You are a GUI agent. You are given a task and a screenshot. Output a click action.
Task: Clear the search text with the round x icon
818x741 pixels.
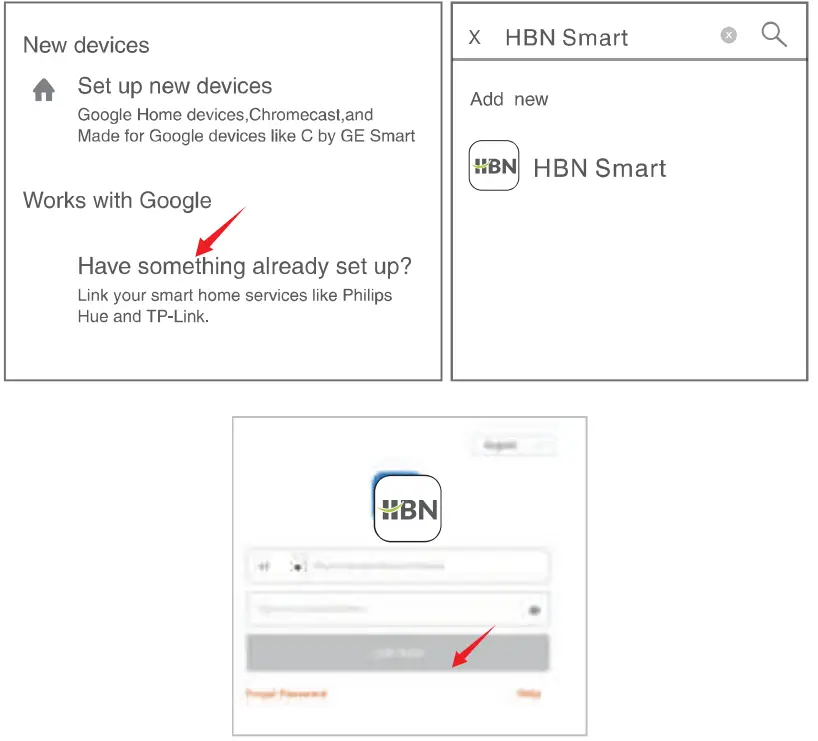point(728,35)
